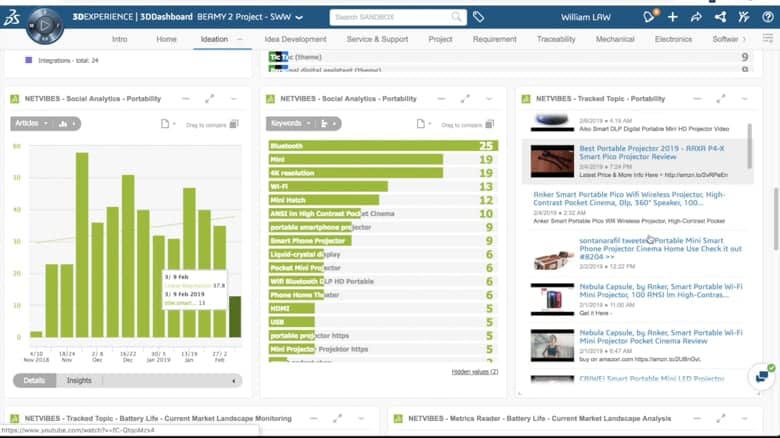Select the Insights toggle button

pyautogui.click(x=79, y=380)
